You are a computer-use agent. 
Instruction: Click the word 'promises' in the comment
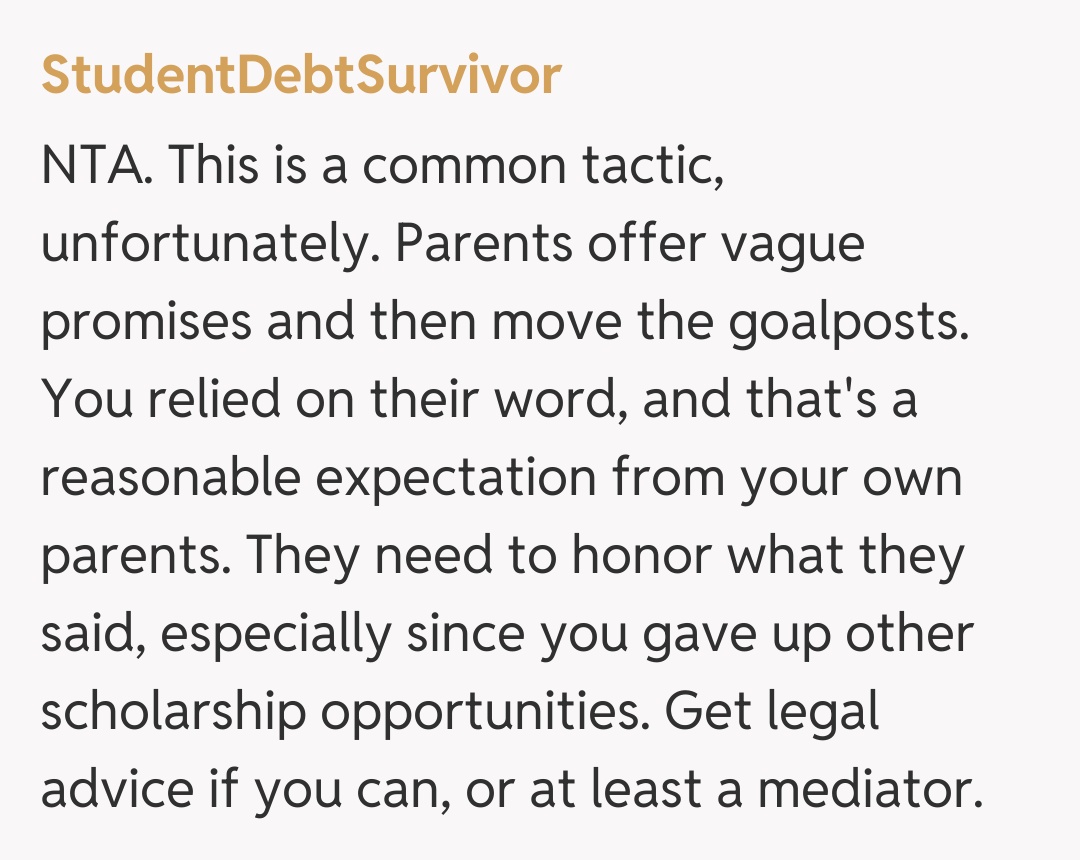(146, 322)
